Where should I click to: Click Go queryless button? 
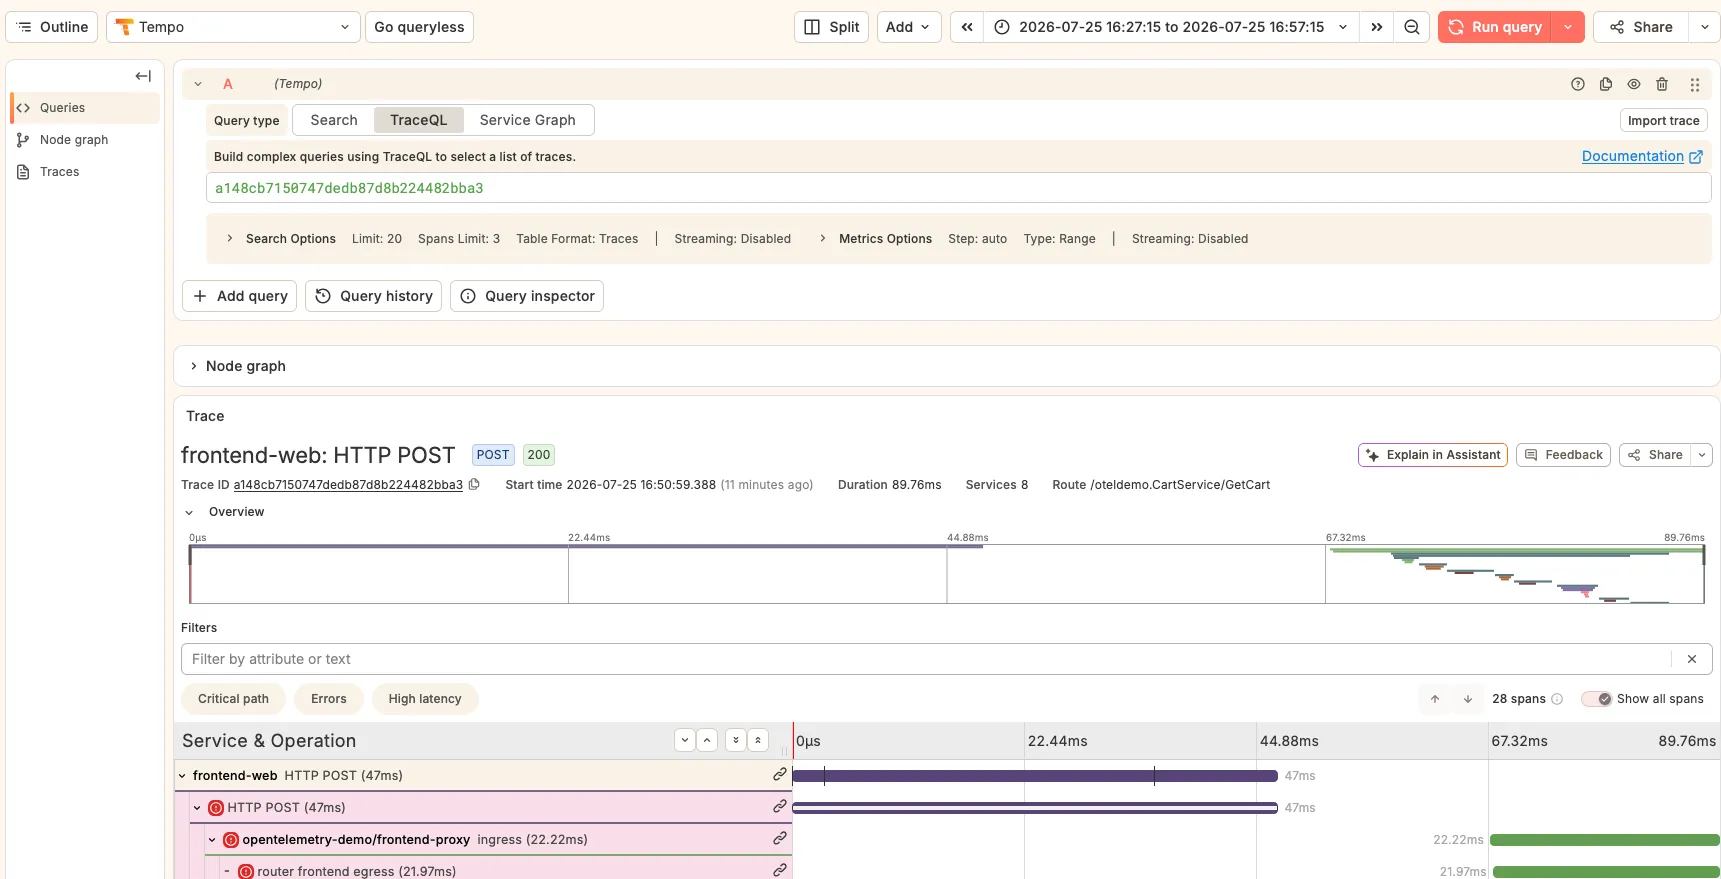(x=419, y=27)
